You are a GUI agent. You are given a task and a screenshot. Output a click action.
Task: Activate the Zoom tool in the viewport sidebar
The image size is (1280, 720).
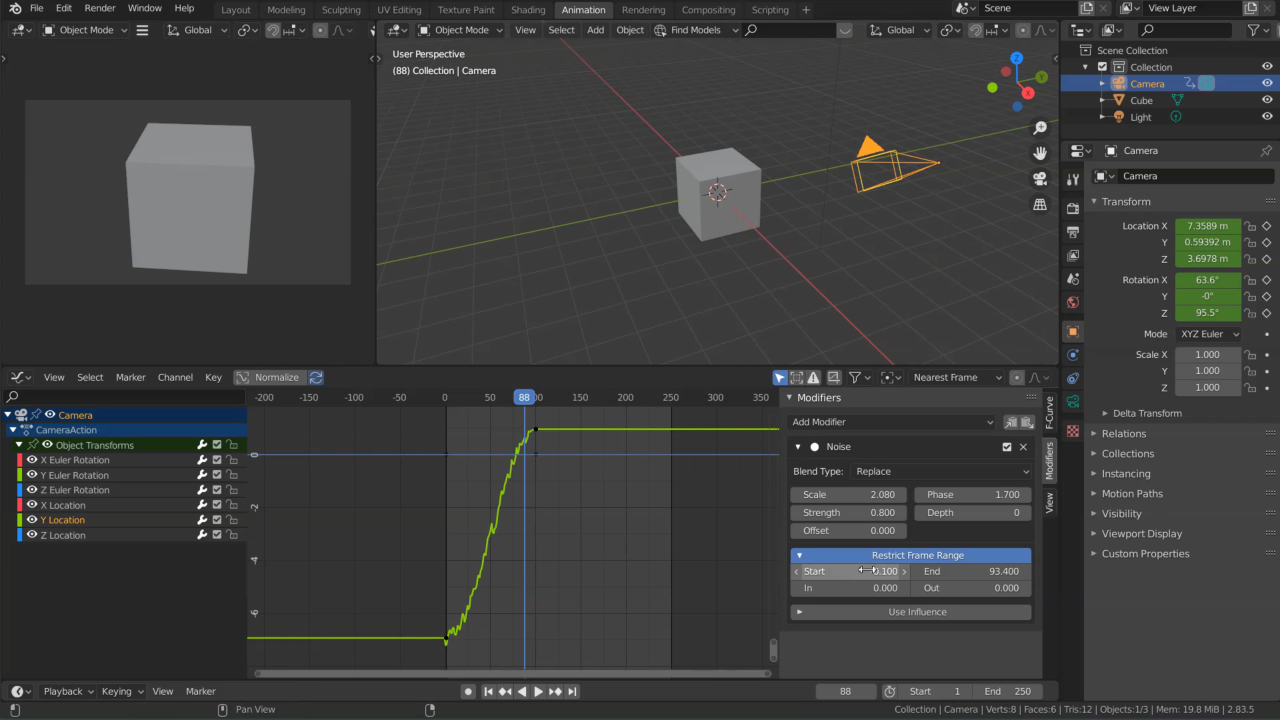click(1040, 127)
